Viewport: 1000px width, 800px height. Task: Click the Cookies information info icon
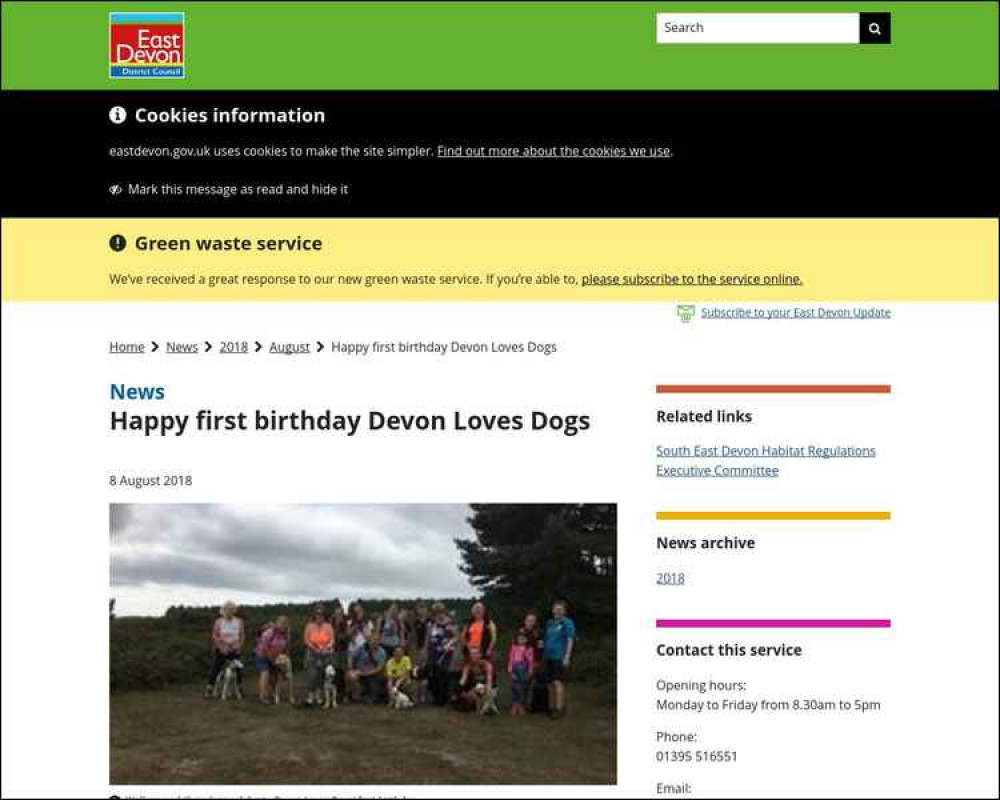[117, 115]
